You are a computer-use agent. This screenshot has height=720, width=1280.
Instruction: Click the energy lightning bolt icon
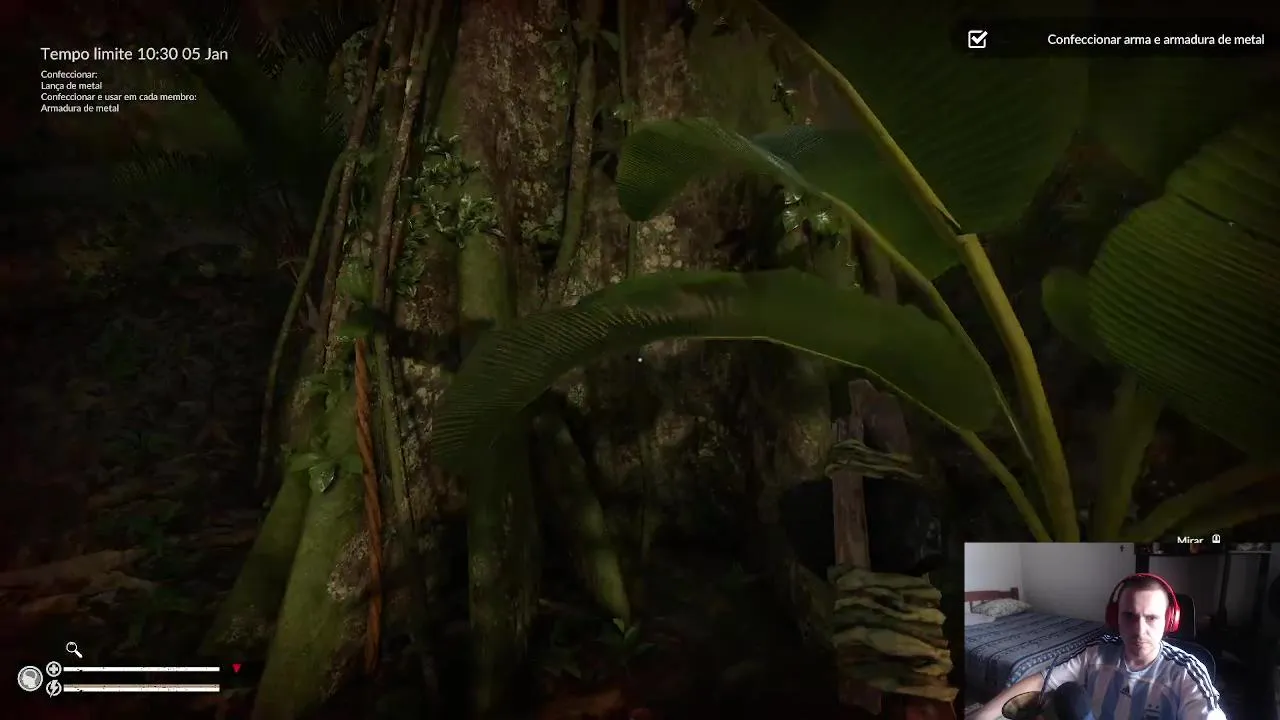[54, 688]
